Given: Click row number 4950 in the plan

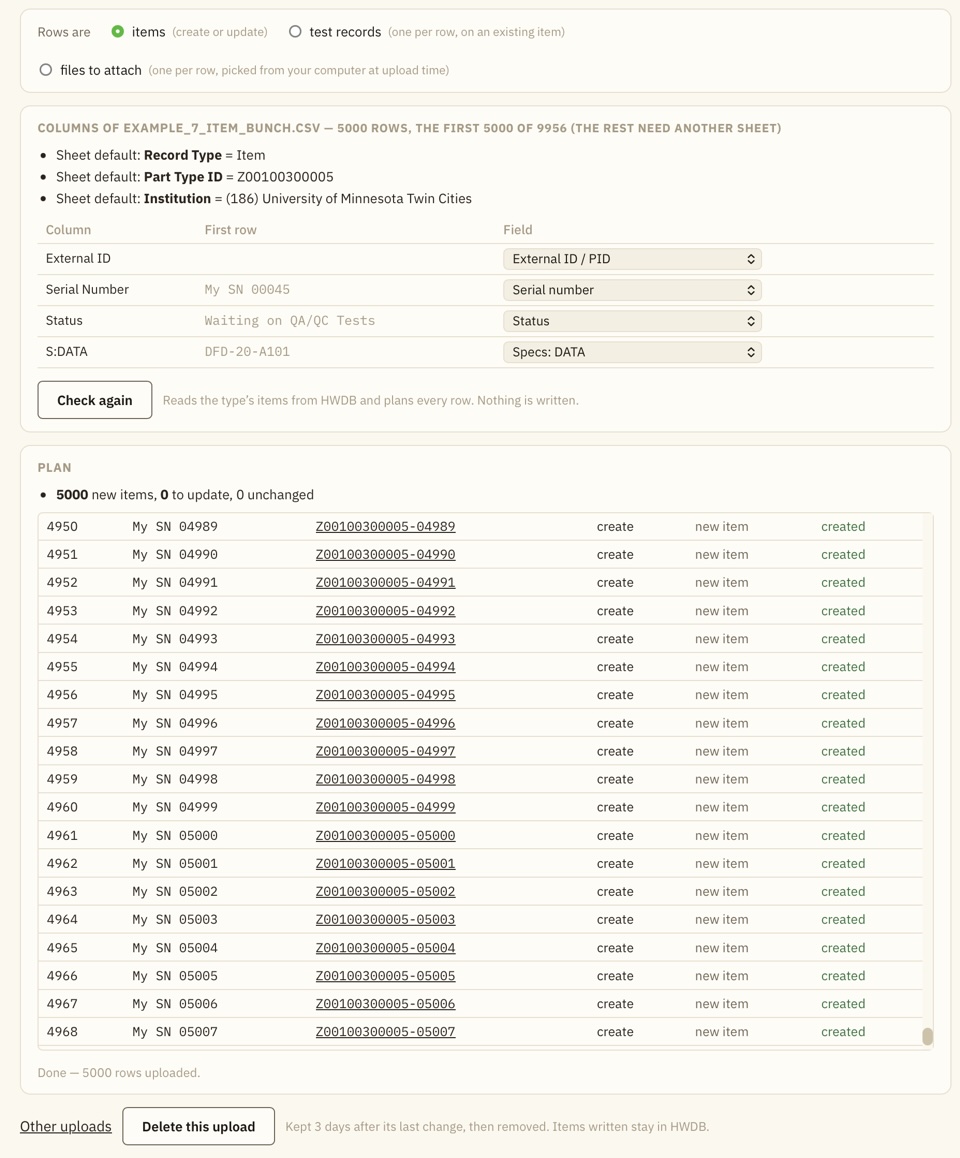Looking at the screenshot, I should coord(62,527).
